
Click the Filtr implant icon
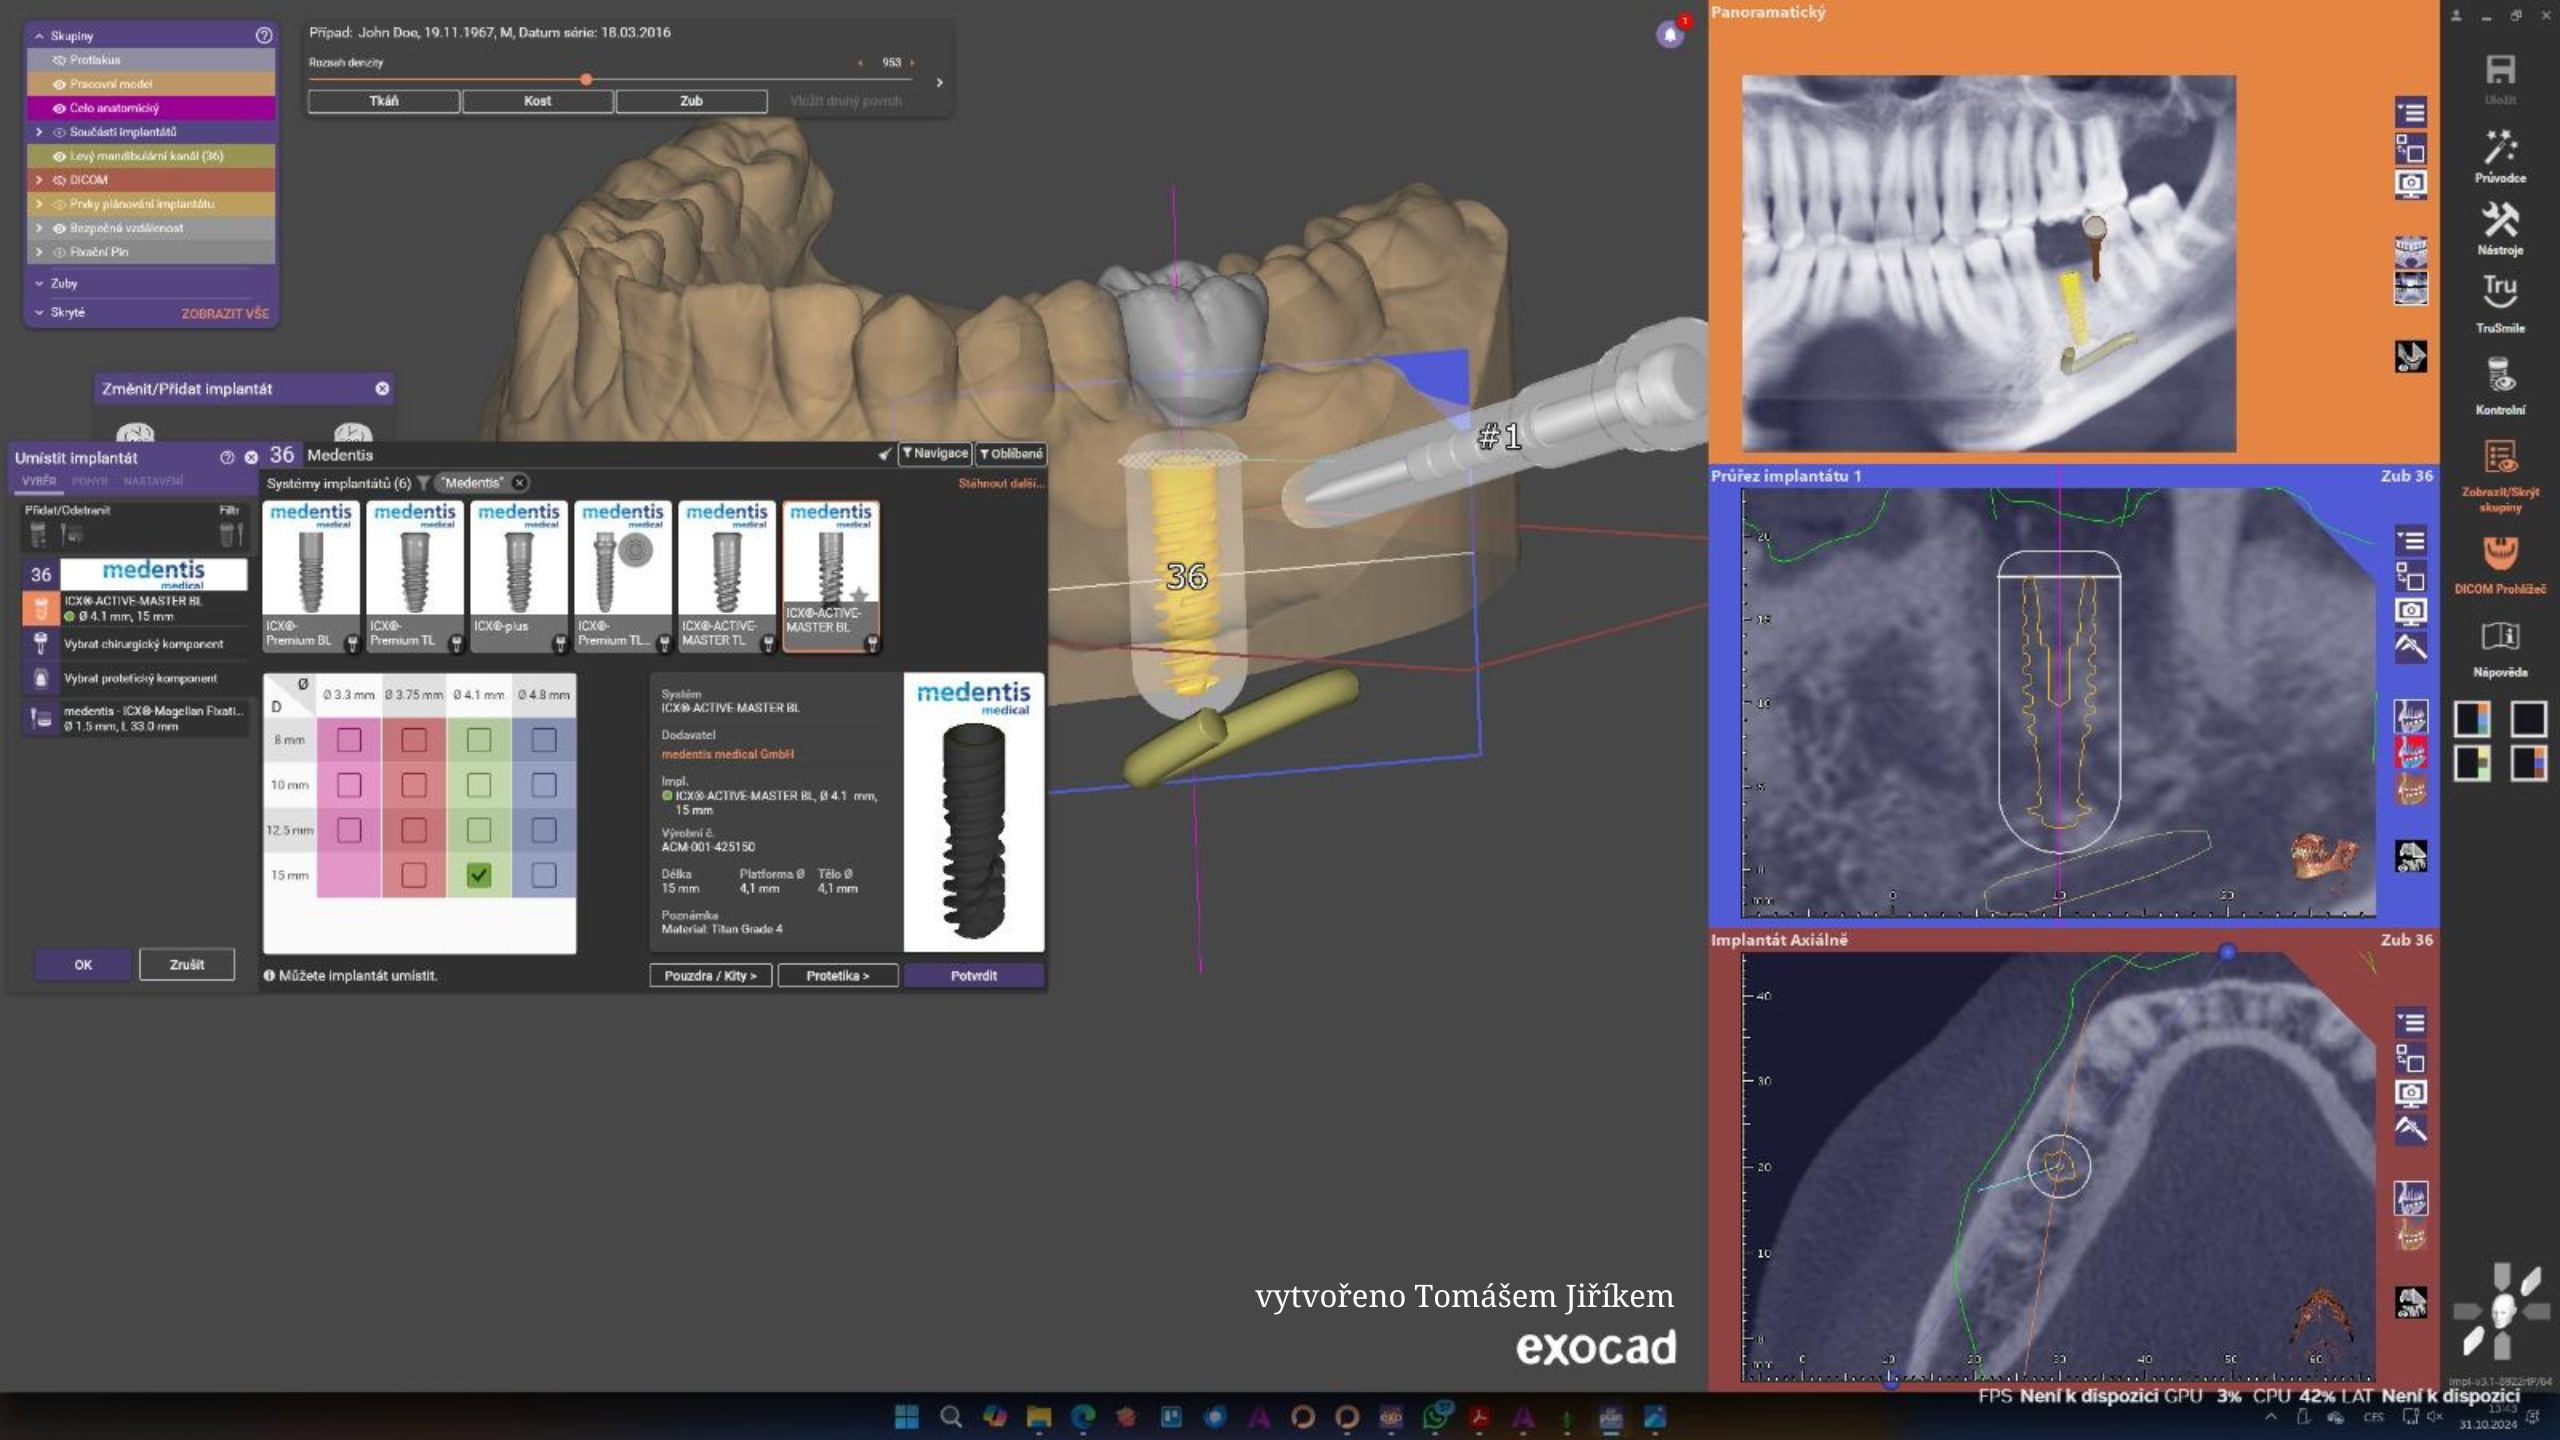pyautogui.click(x=231, y=535)
